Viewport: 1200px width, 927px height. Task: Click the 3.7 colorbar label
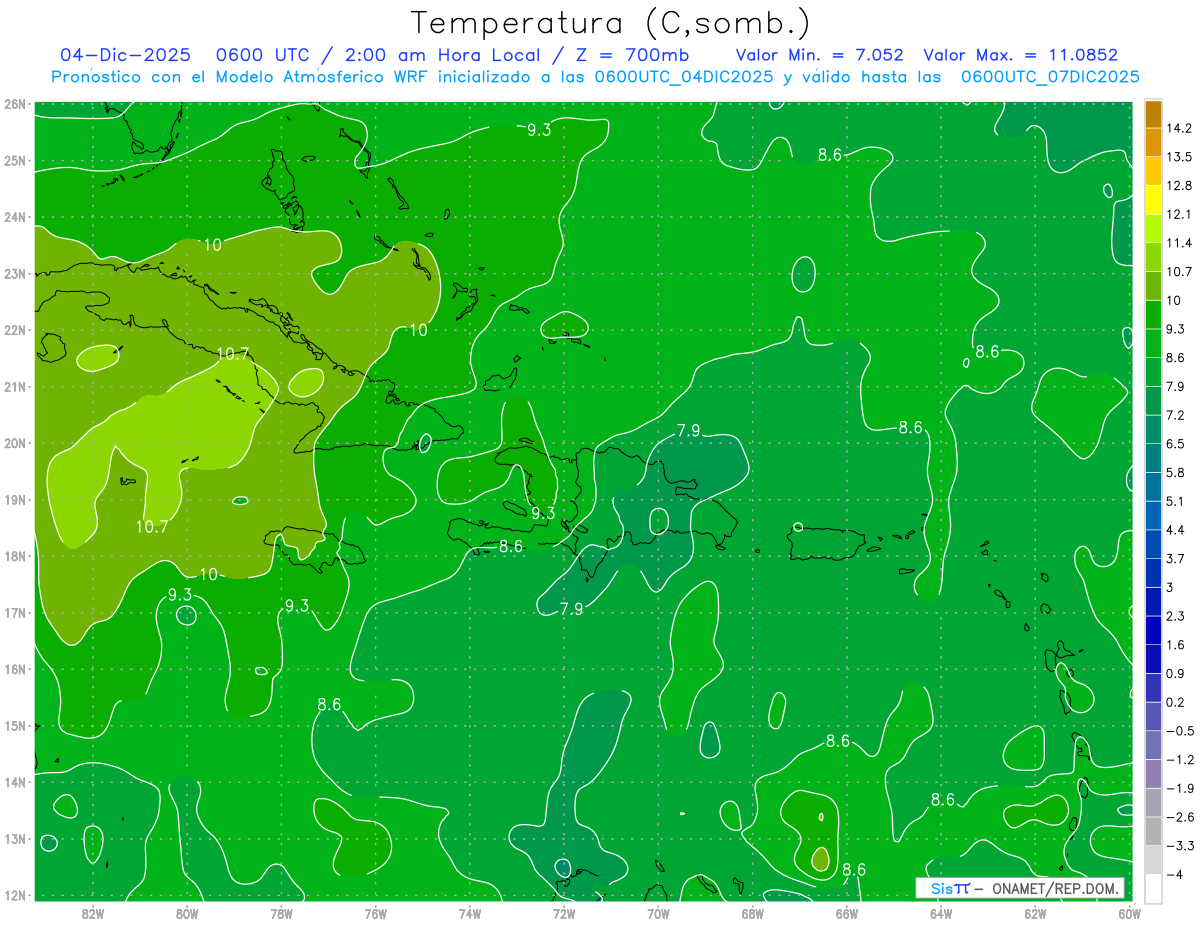point(1176,558)
